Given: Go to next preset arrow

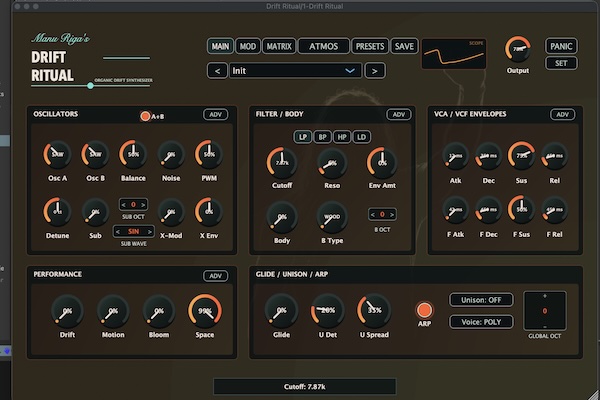Looking at the screenshot, I should click(375, 71).
